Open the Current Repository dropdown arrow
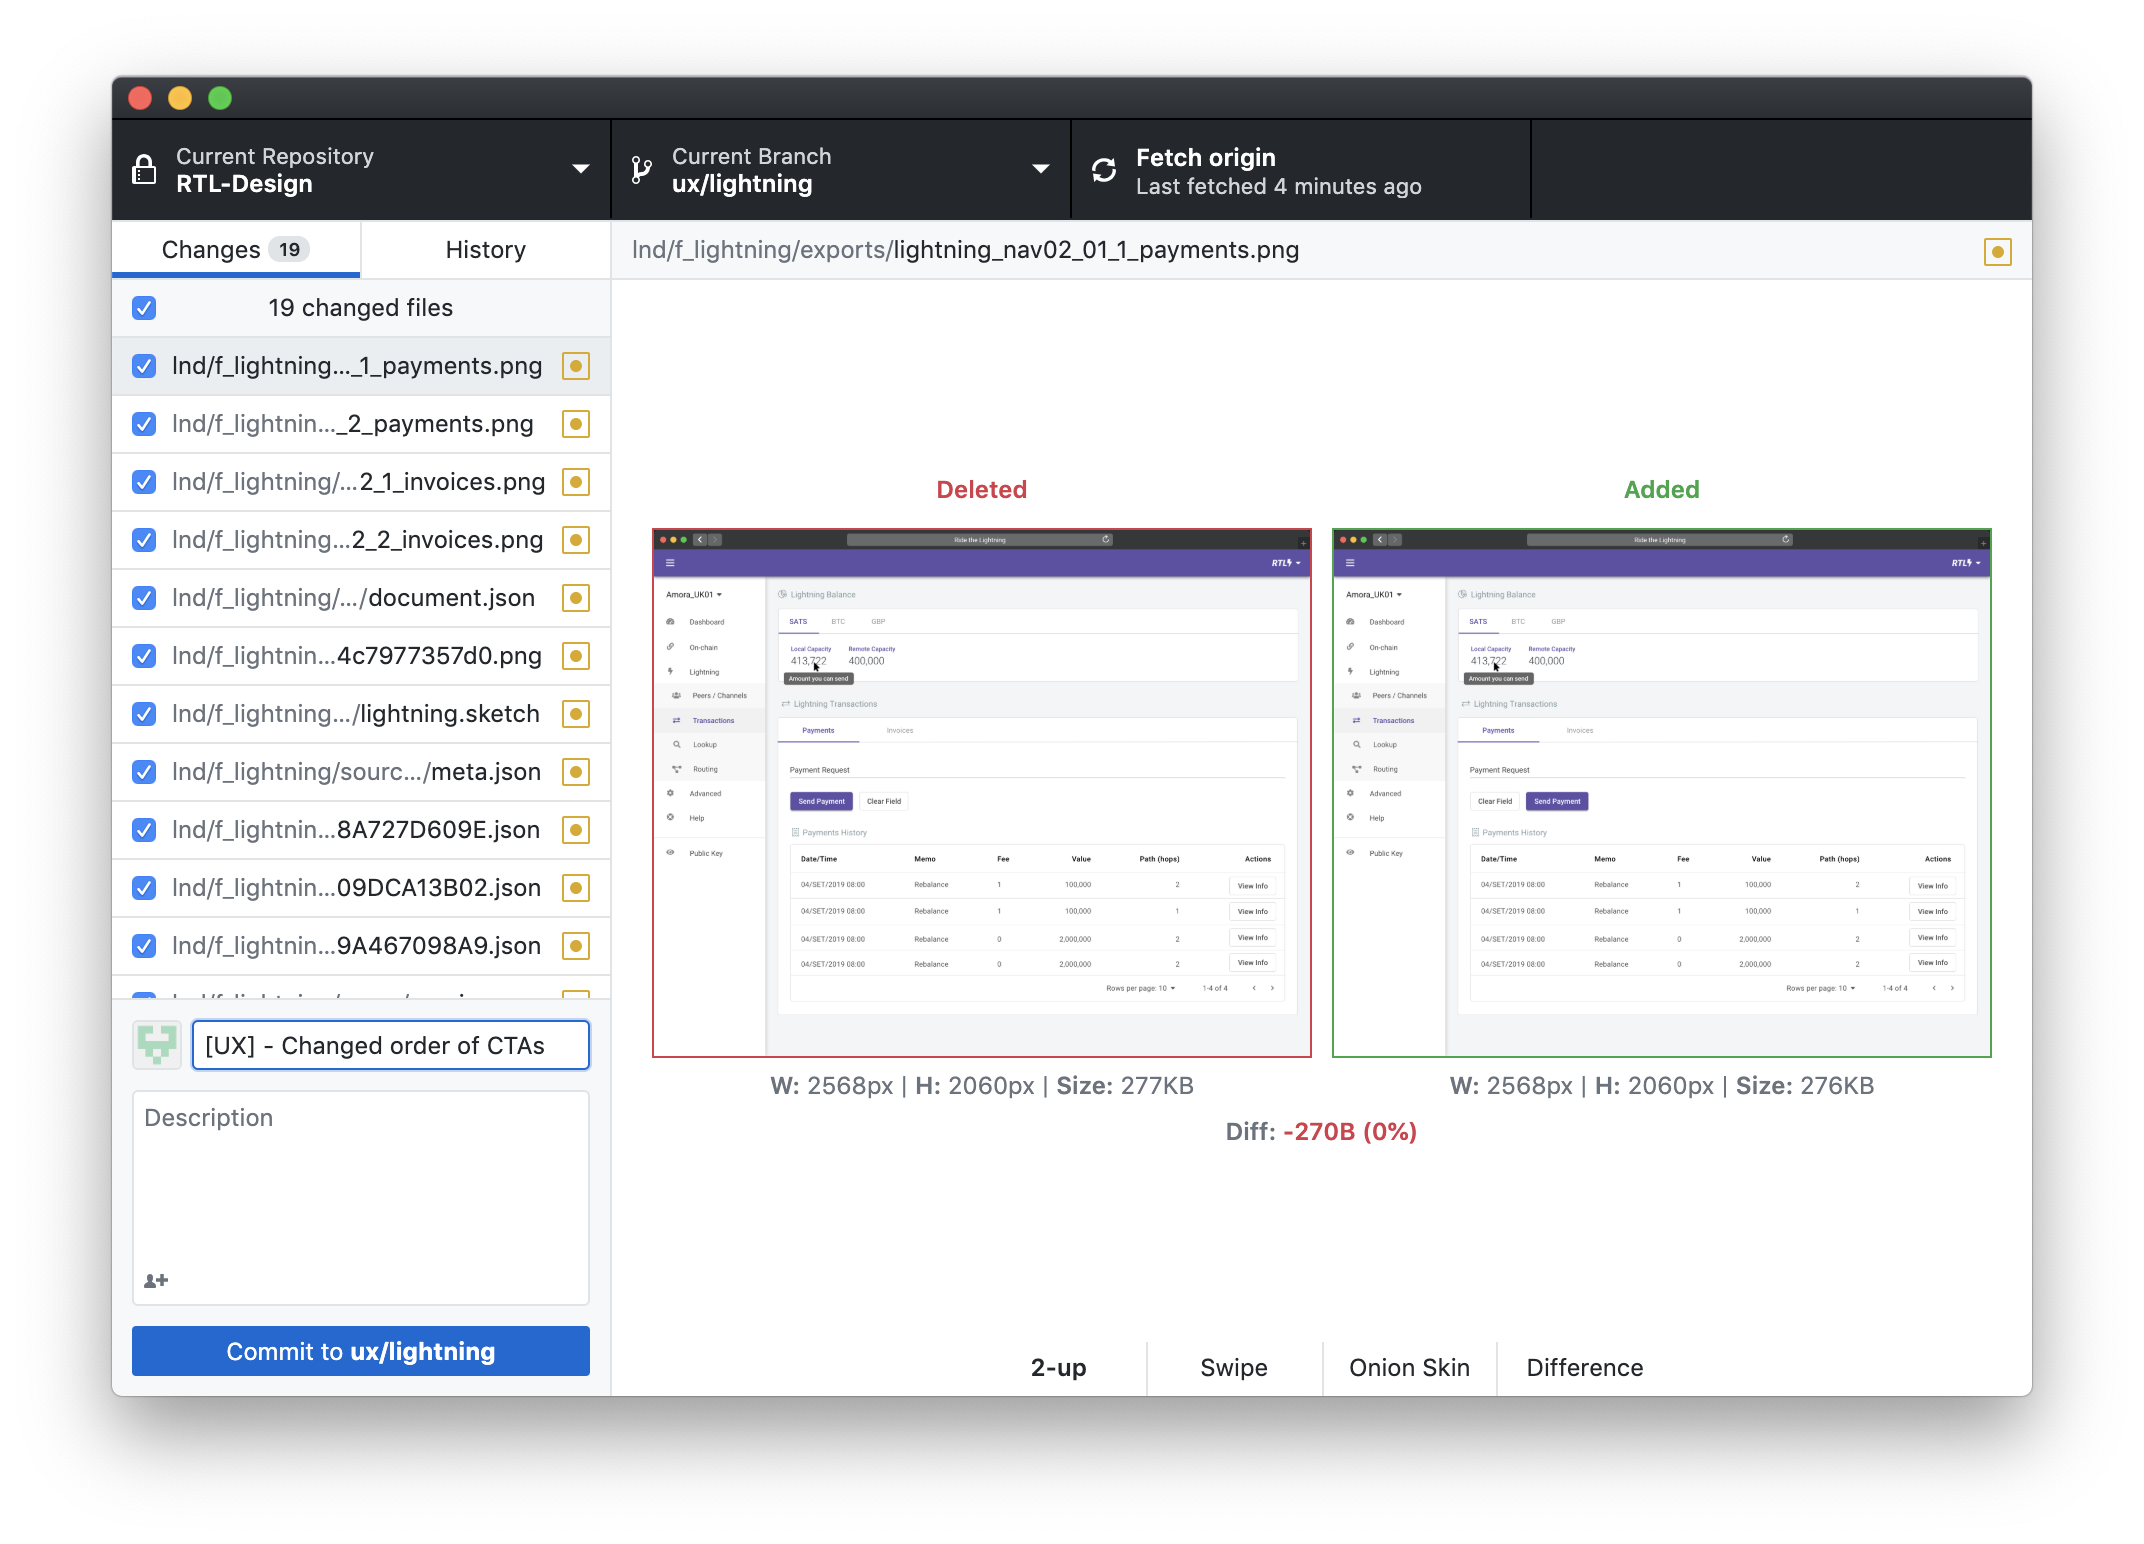Image resolution: width=2144 pixels, height=1544 pixels. click(580, 169)
